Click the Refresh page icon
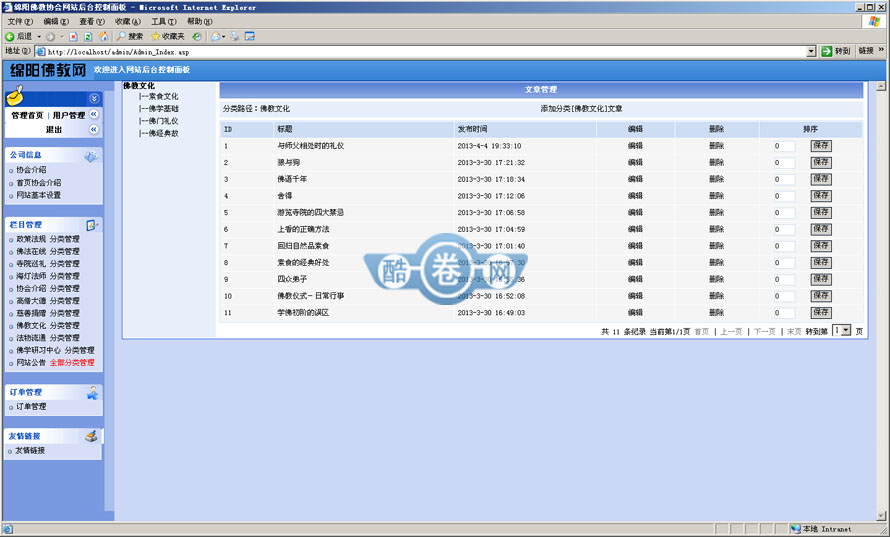The image size is (890, 537). click(x=88, y=36)
